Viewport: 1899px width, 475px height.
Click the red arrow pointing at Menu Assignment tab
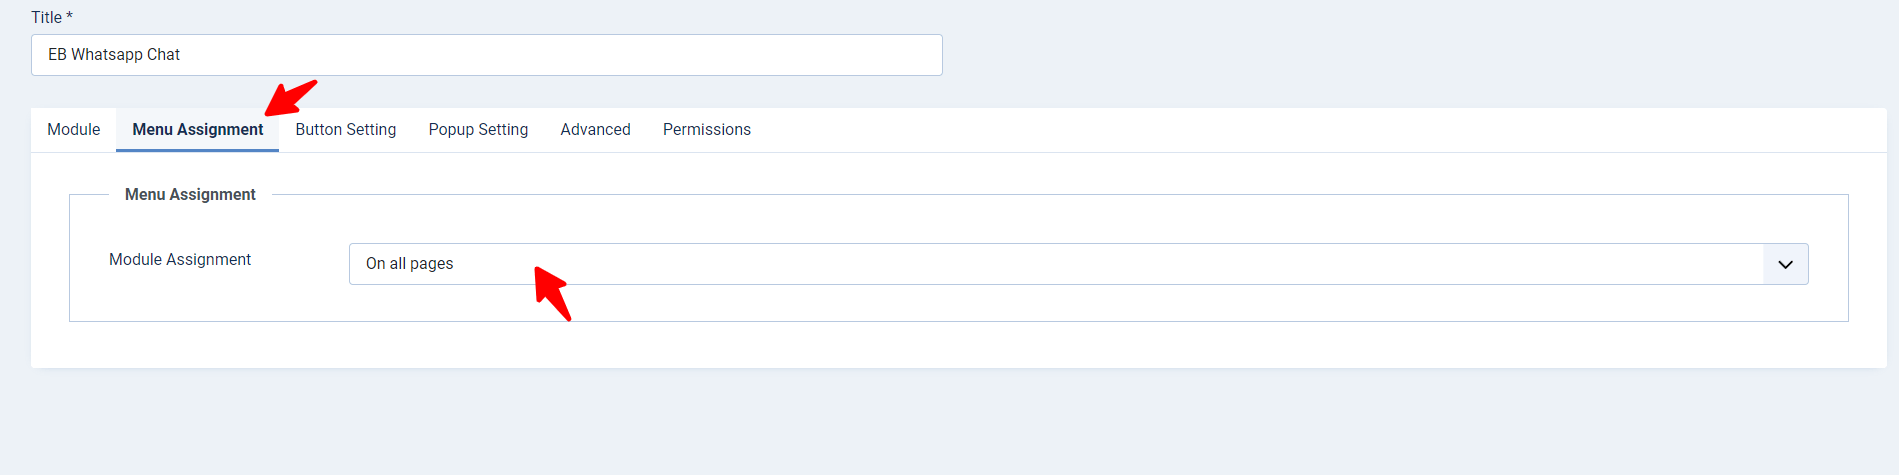click(x=290, y=98)
